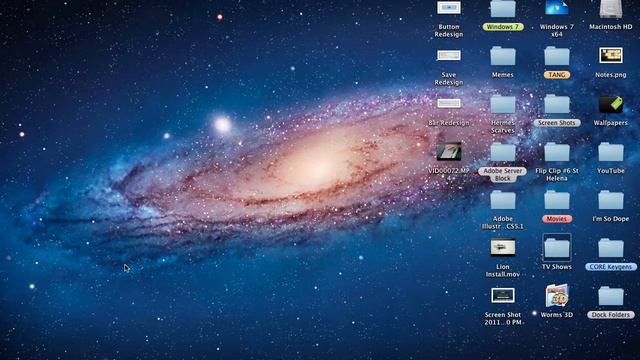Click the 'YouTube' label text
Screen dimensions: 640x360
pyautogui.click(x=611, y=171)
